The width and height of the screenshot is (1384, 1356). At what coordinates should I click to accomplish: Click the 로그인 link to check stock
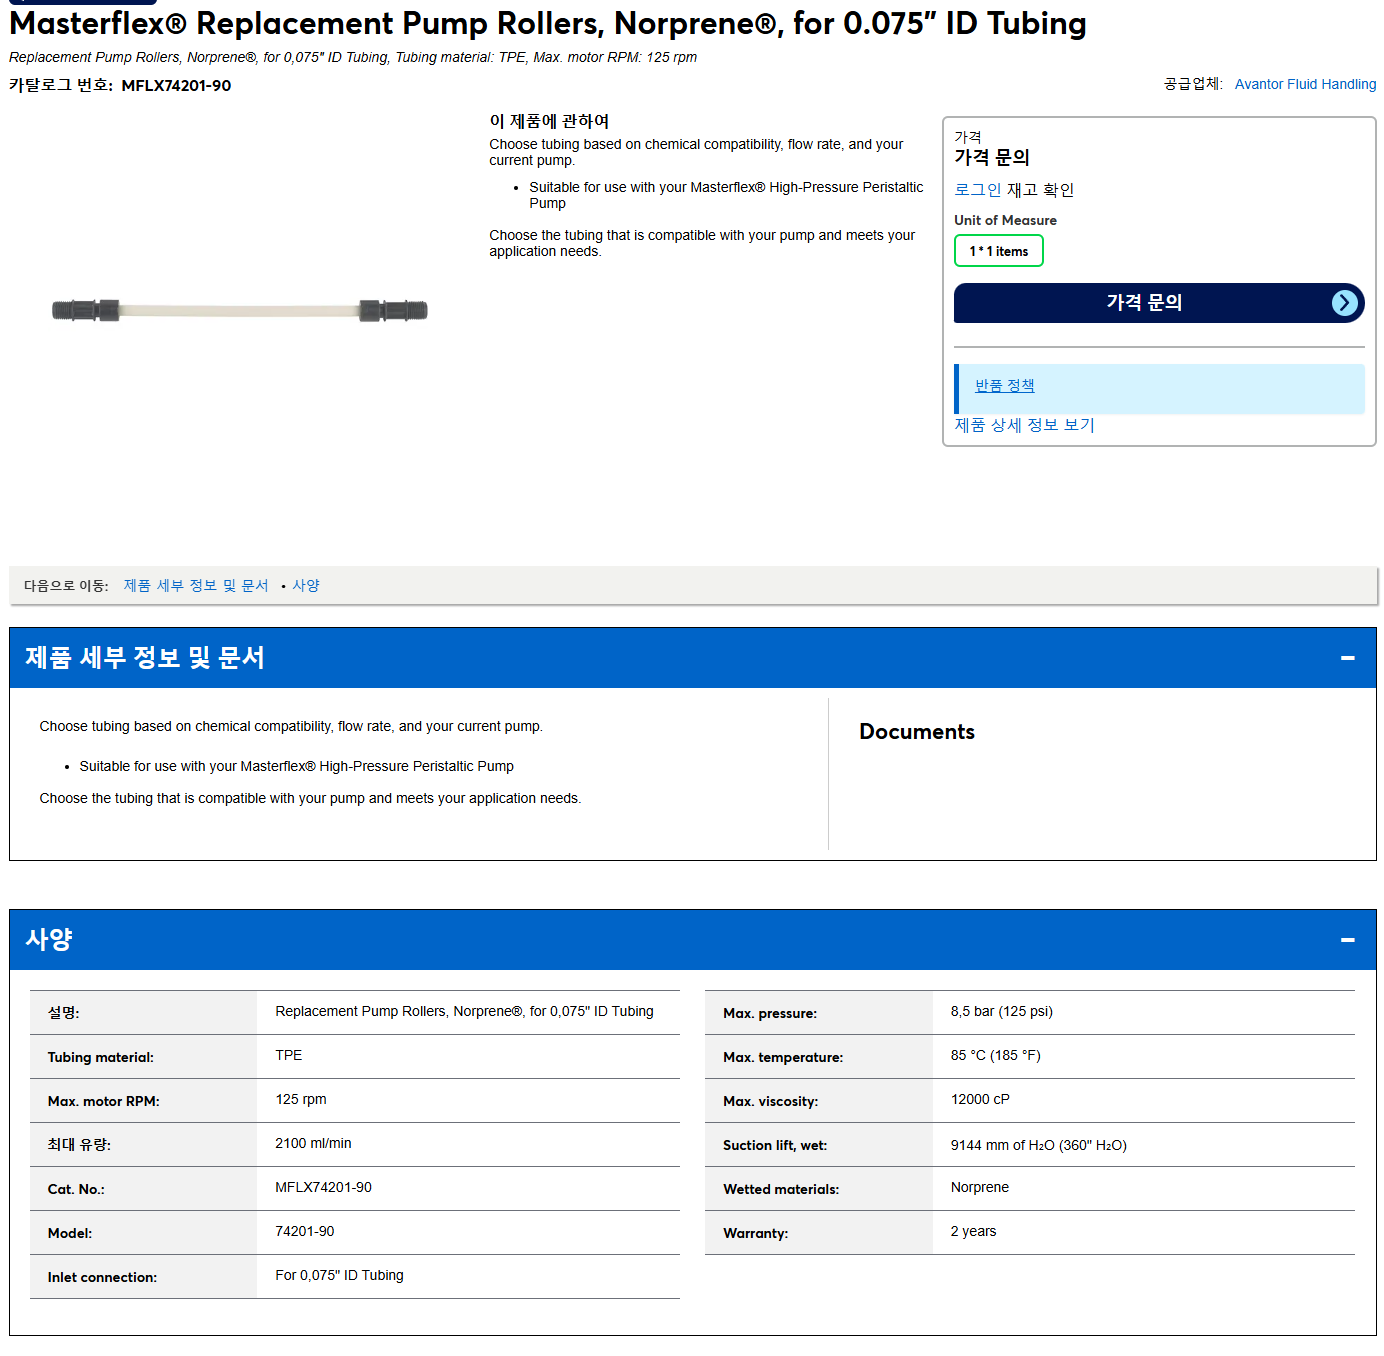(x=977, y=190)
